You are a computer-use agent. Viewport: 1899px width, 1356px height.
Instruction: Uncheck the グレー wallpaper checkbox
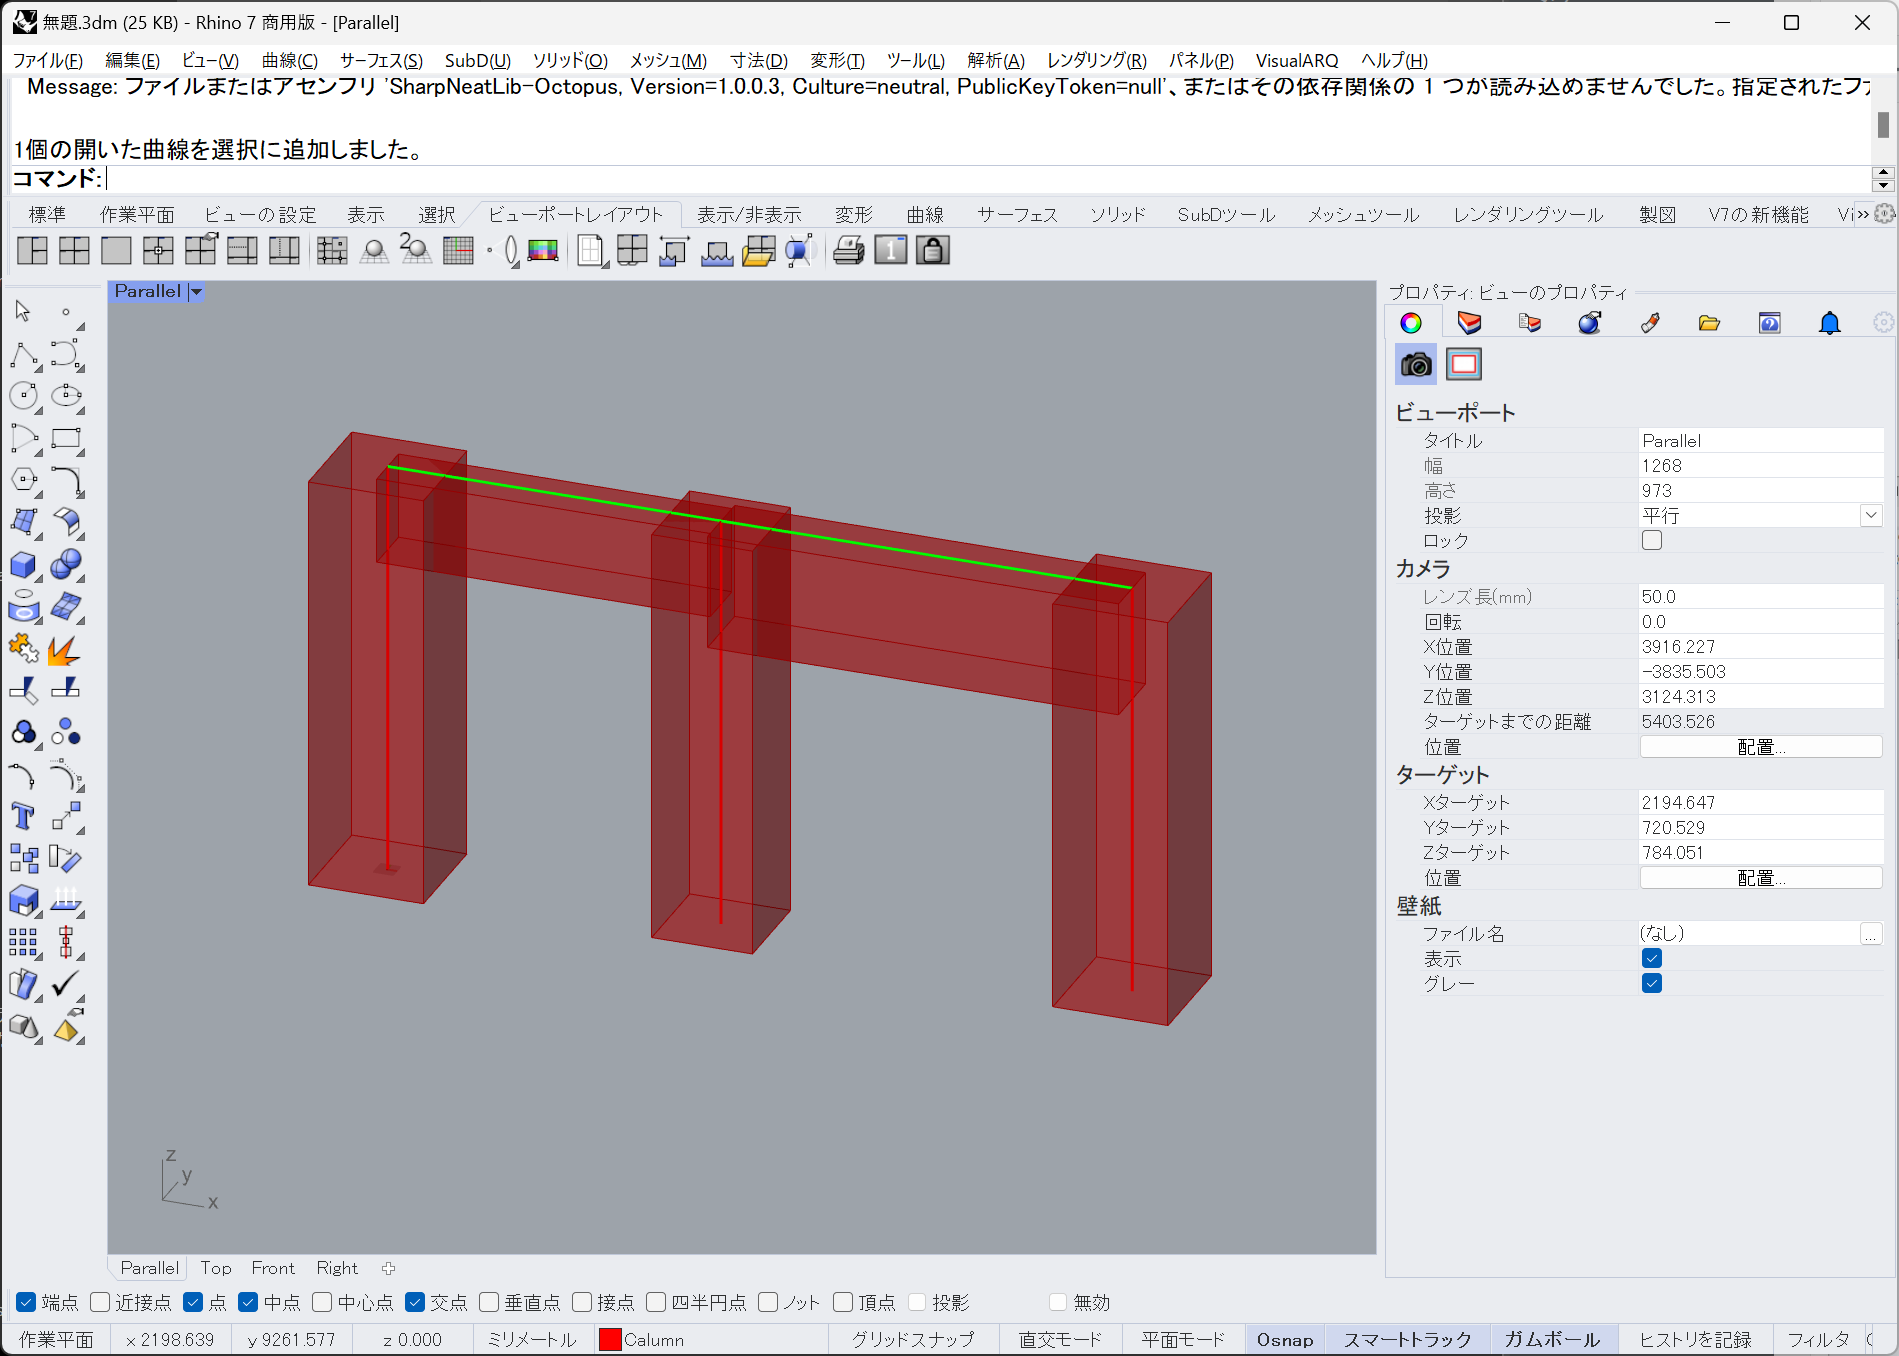1652,983
